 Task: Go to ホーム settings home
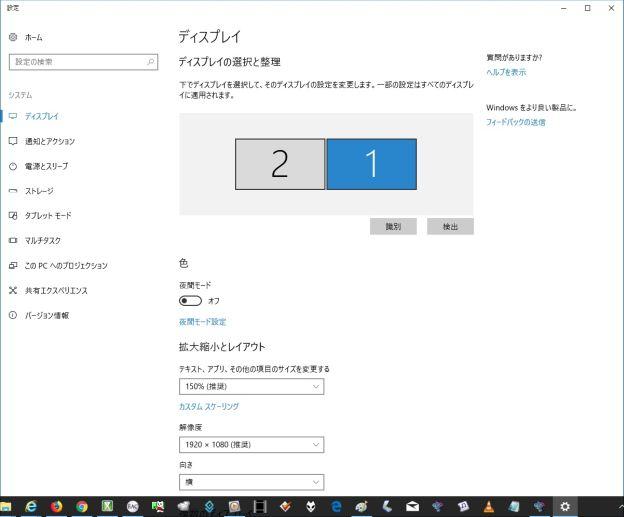point(33,37)
